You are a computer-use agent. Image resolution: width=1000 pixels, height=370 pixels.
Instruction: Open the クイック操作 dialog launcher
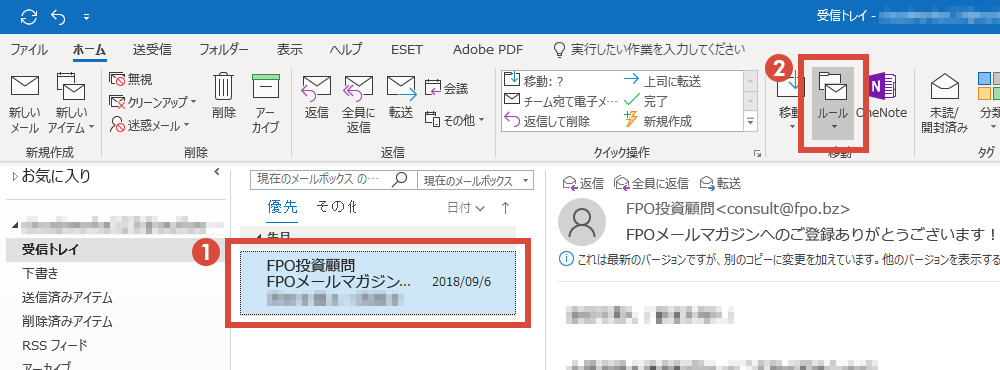(757, 154)
